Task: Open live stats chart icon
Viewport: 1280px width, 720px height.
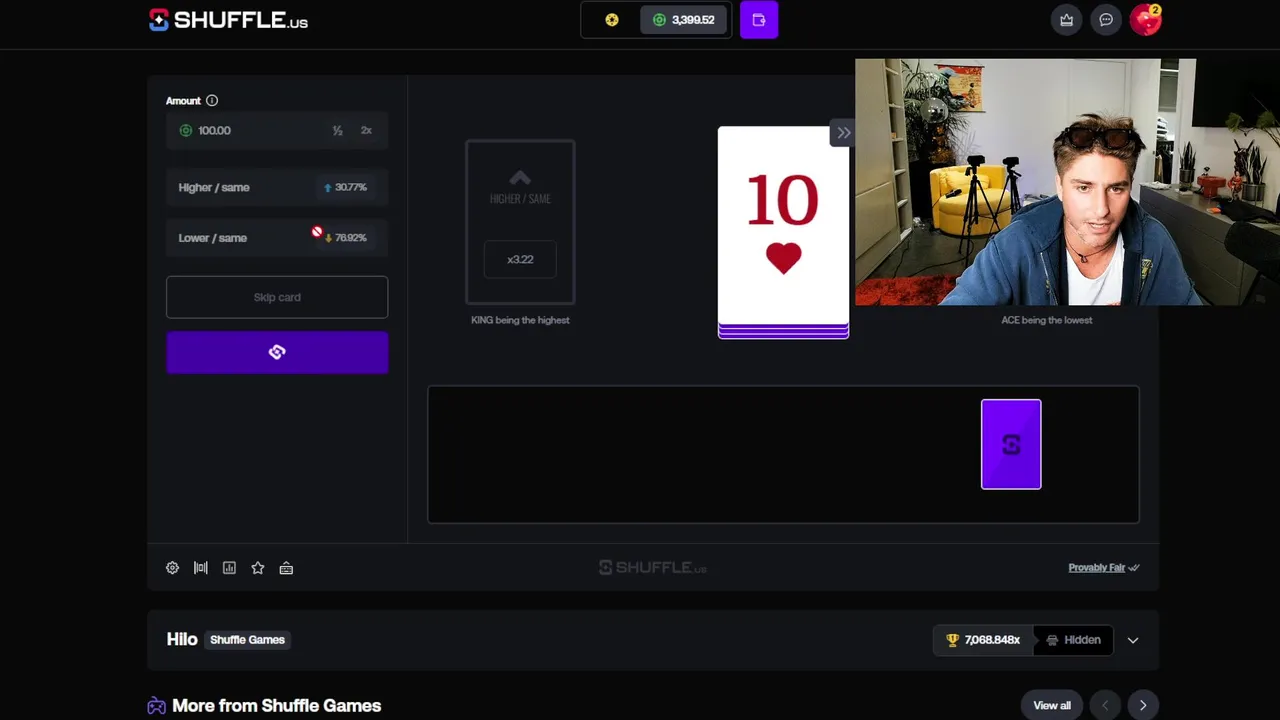Action: 229,568
